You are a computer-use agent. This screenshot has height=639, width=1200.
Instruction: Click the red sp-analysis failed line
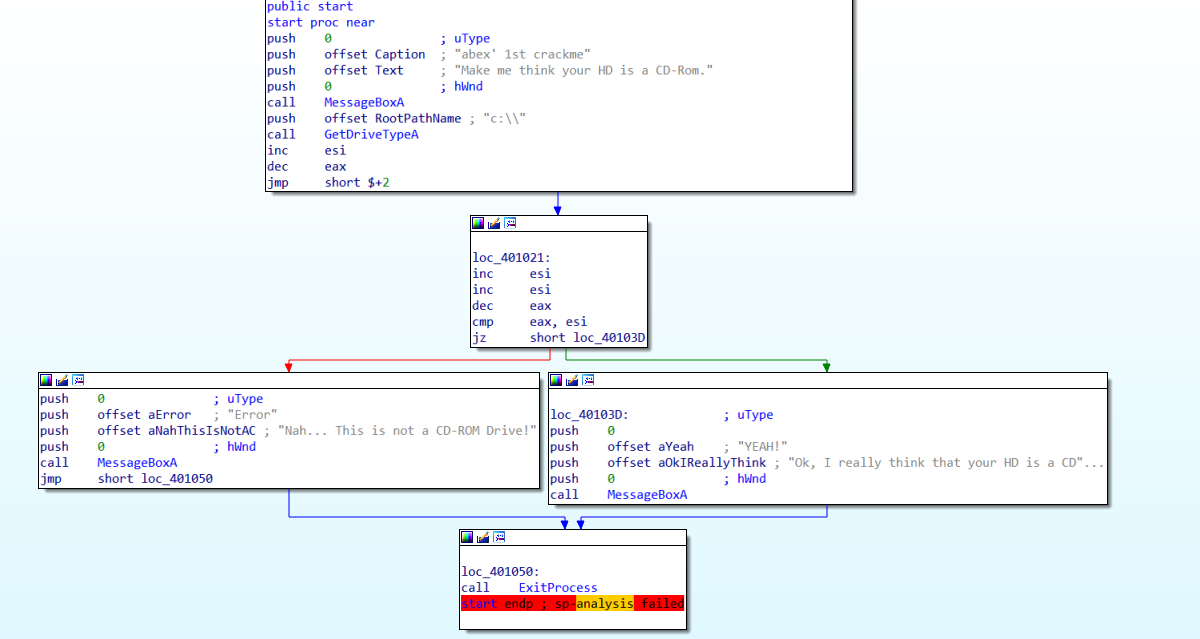(570, 603)
